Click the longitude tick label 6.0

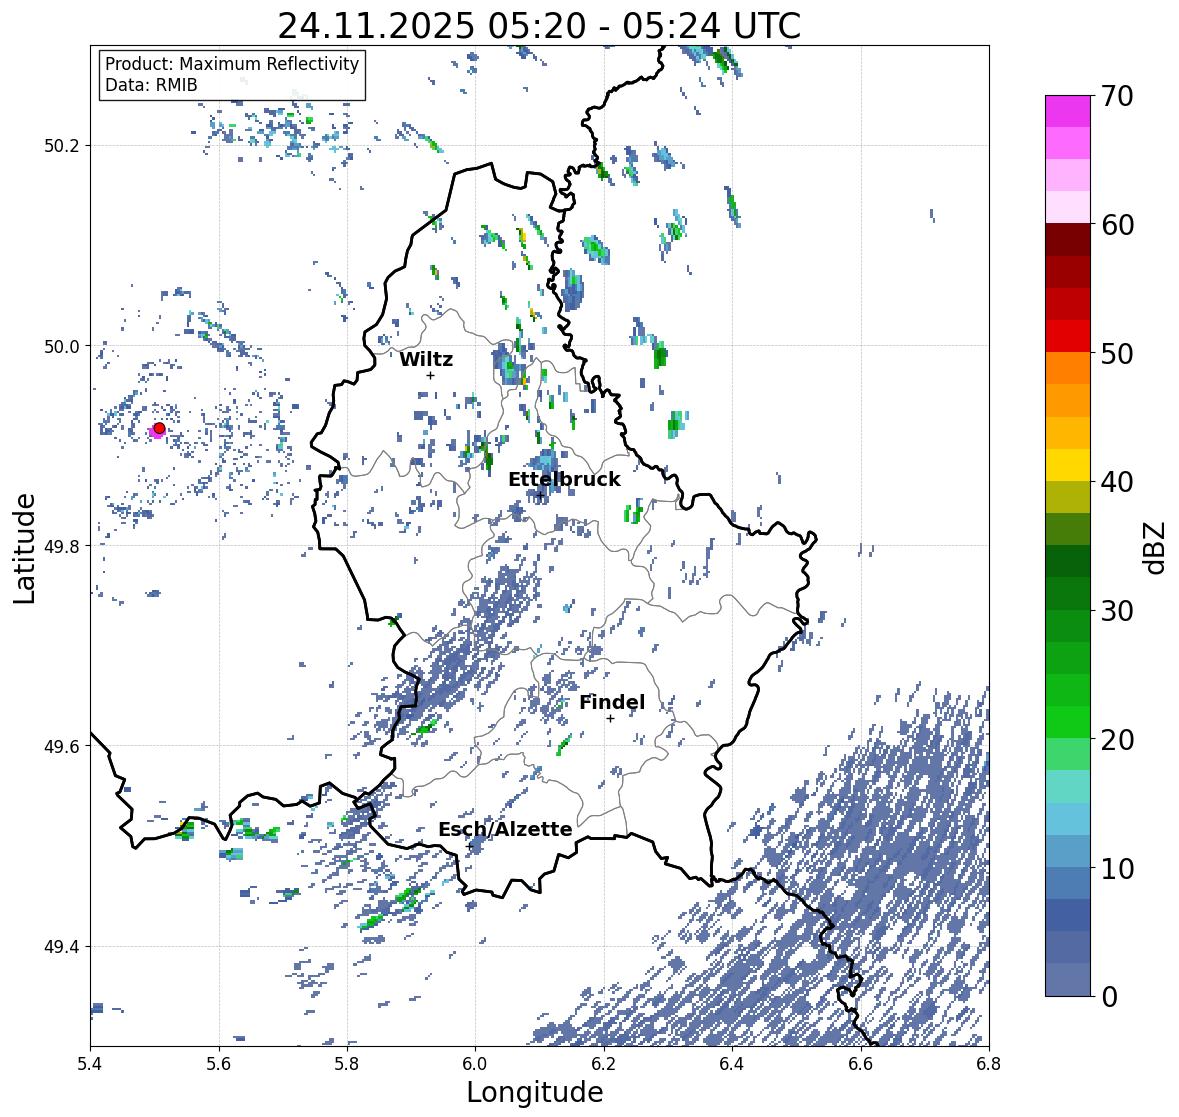[475, 1064]
